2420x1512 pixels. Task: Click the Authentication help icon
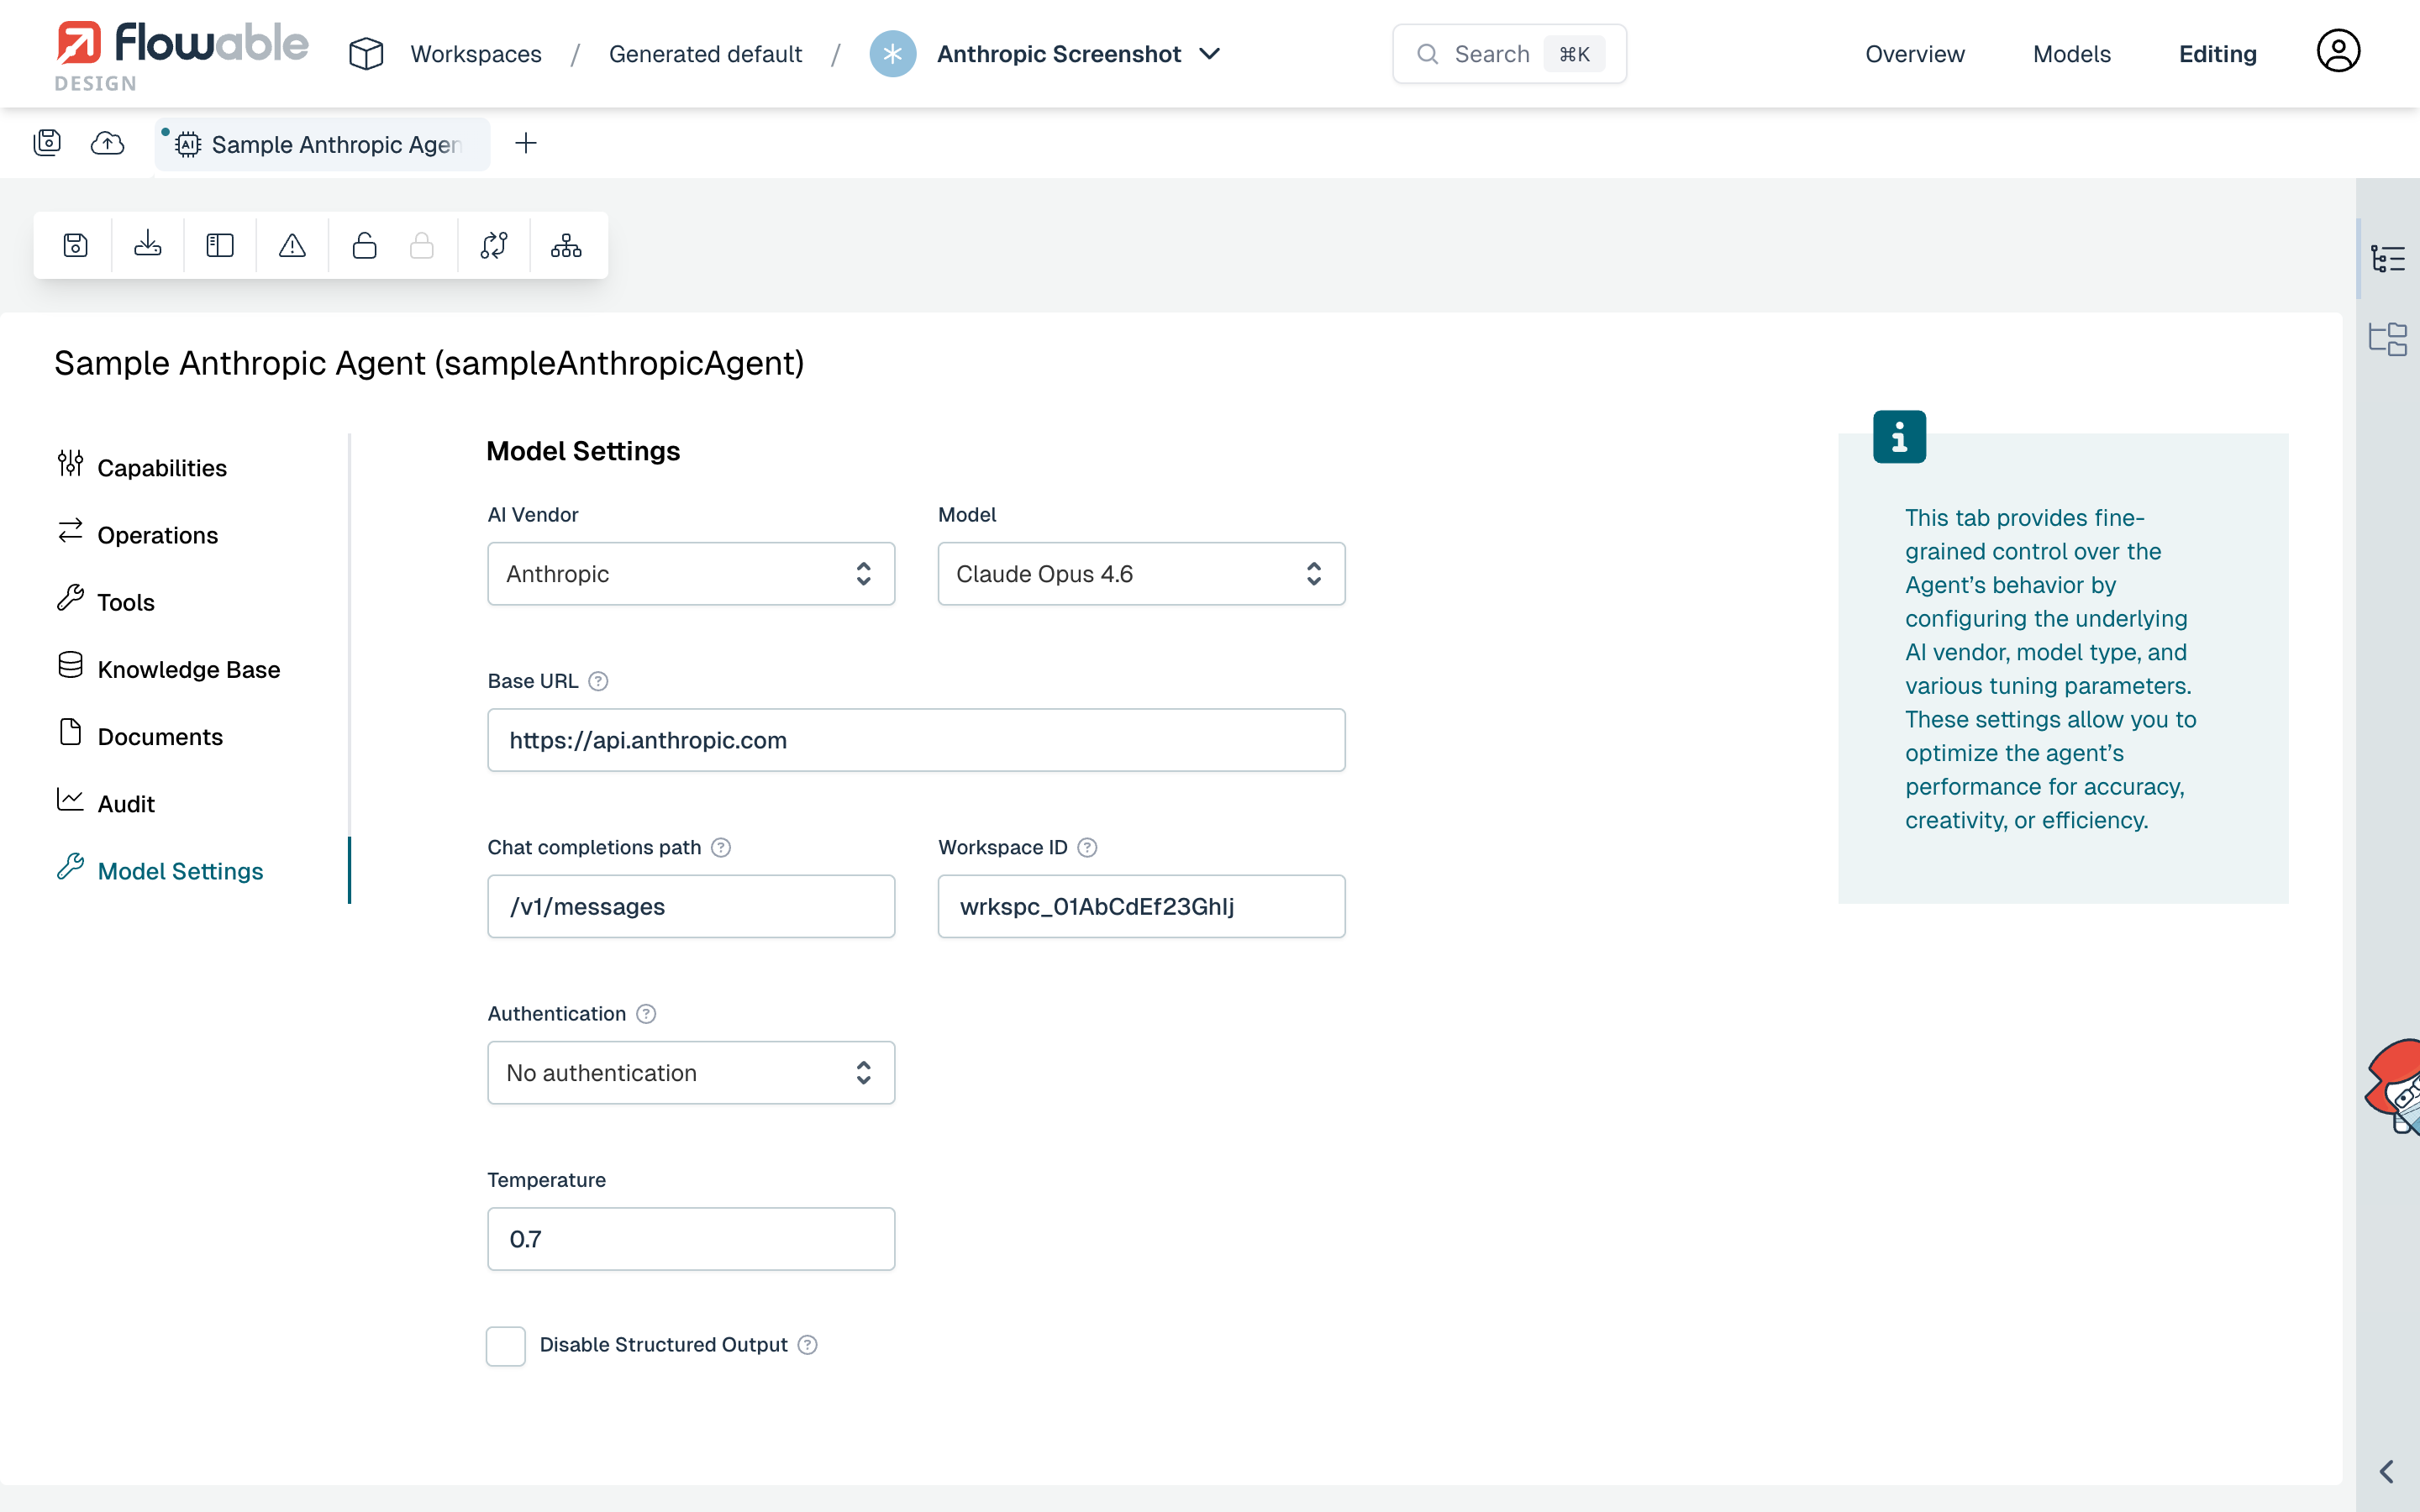[x=646, y=1013]
